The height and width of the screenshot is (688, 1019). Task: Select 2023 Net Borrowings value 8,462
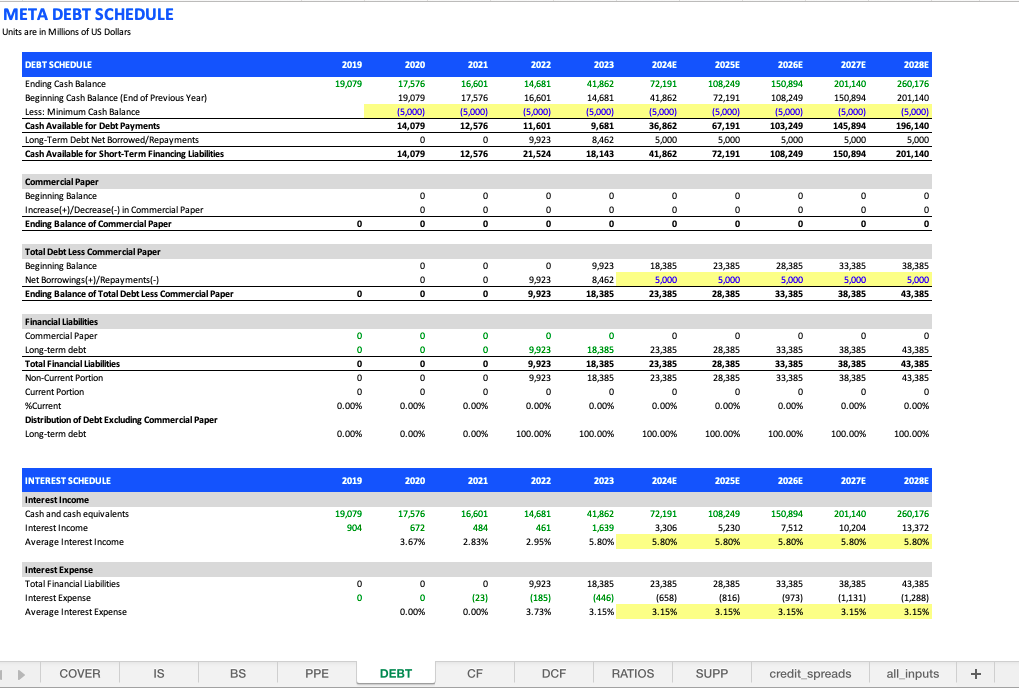point(602,280)
